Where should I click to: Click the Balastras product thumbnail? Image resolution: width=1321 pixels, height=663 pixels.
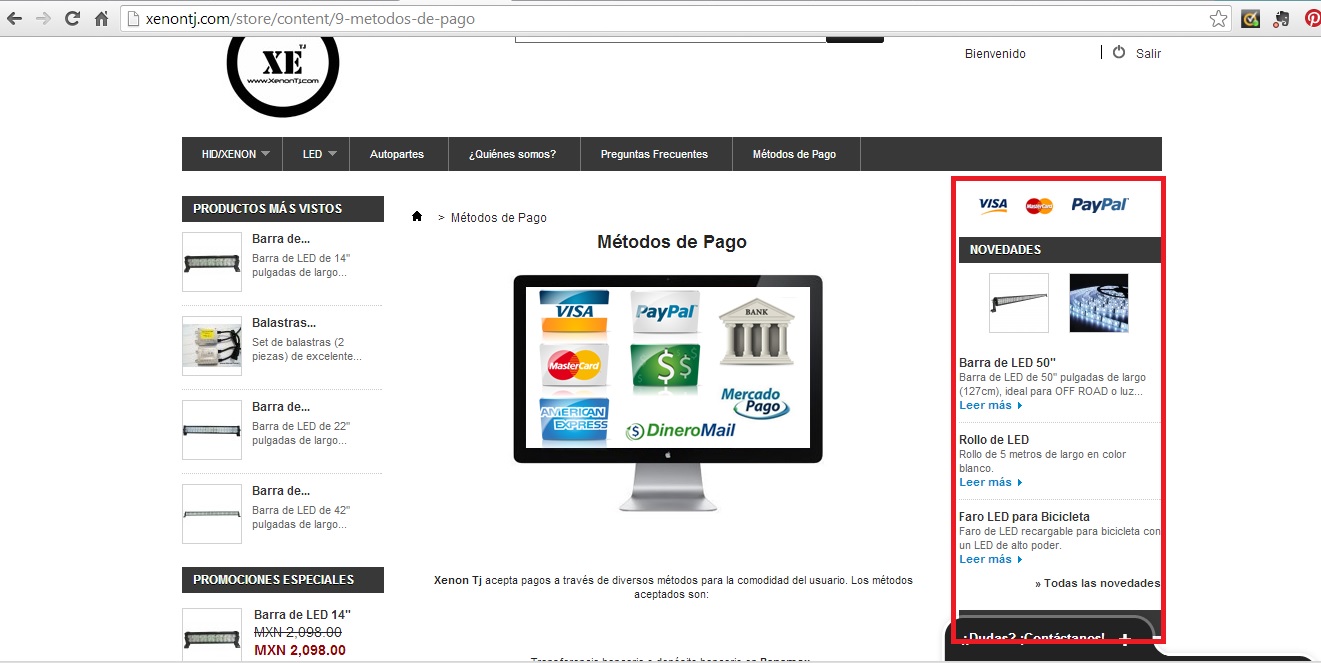[212, 346]
